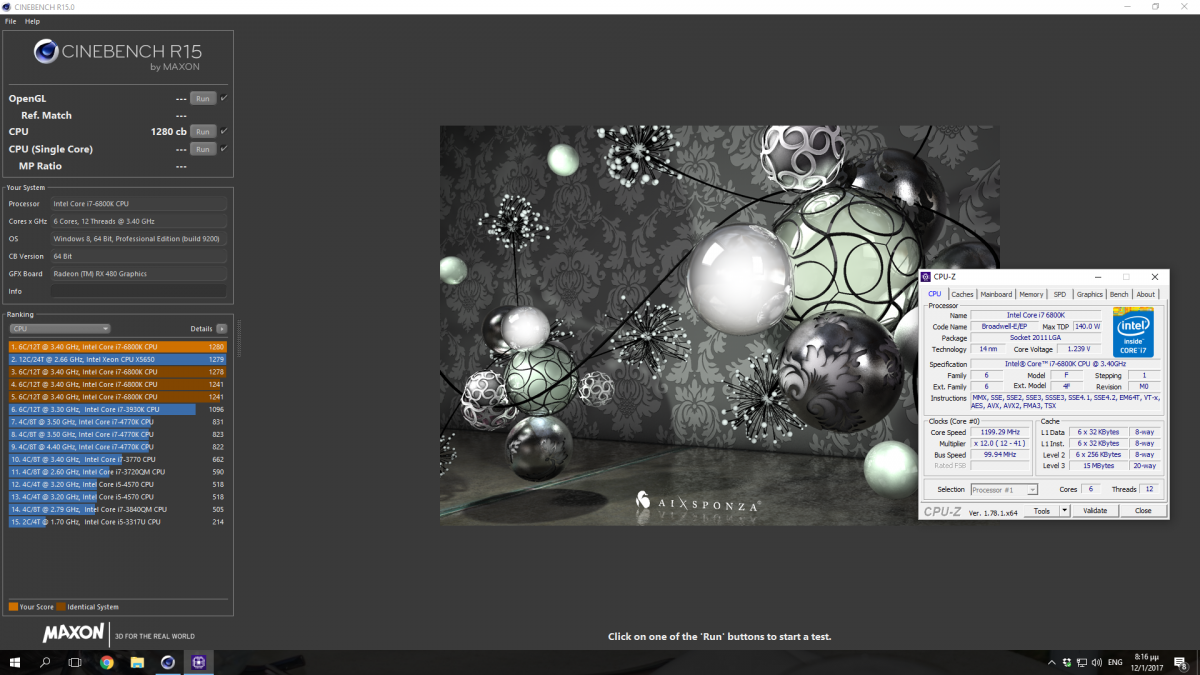
Task: Toggle the CPU test checkmark
Action: [224, 131]
